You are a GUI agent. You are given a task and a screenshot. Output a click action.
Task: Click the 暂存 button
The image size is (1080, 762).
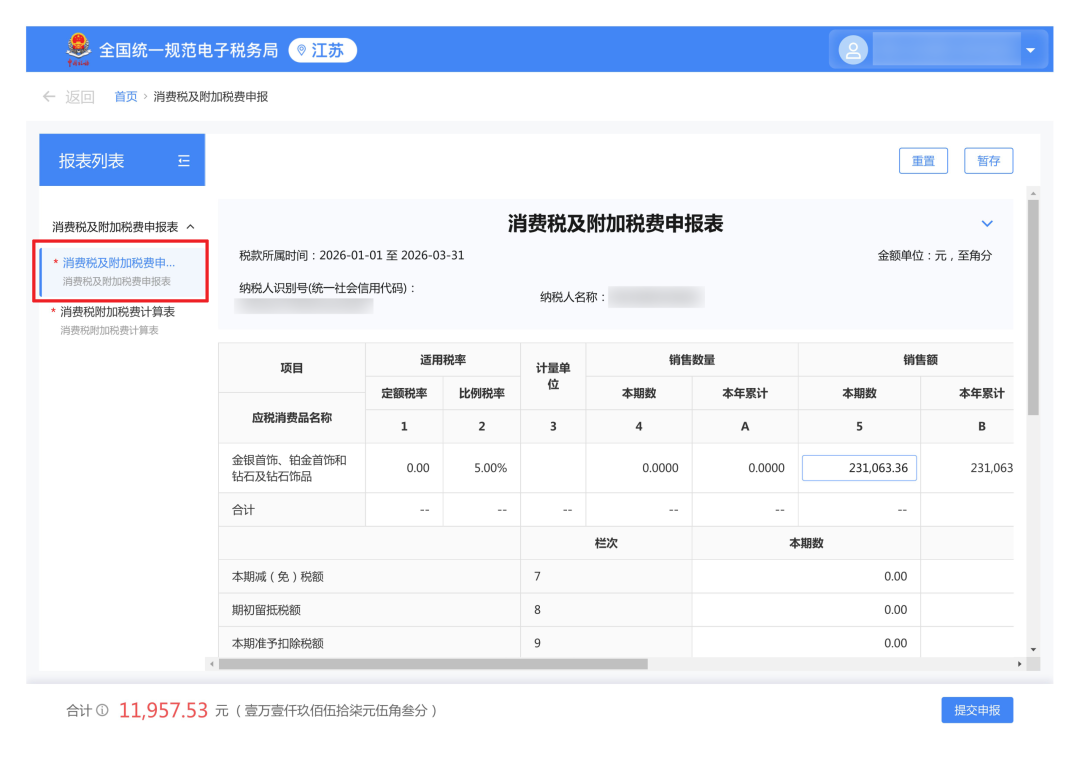[x=988, y=161]
